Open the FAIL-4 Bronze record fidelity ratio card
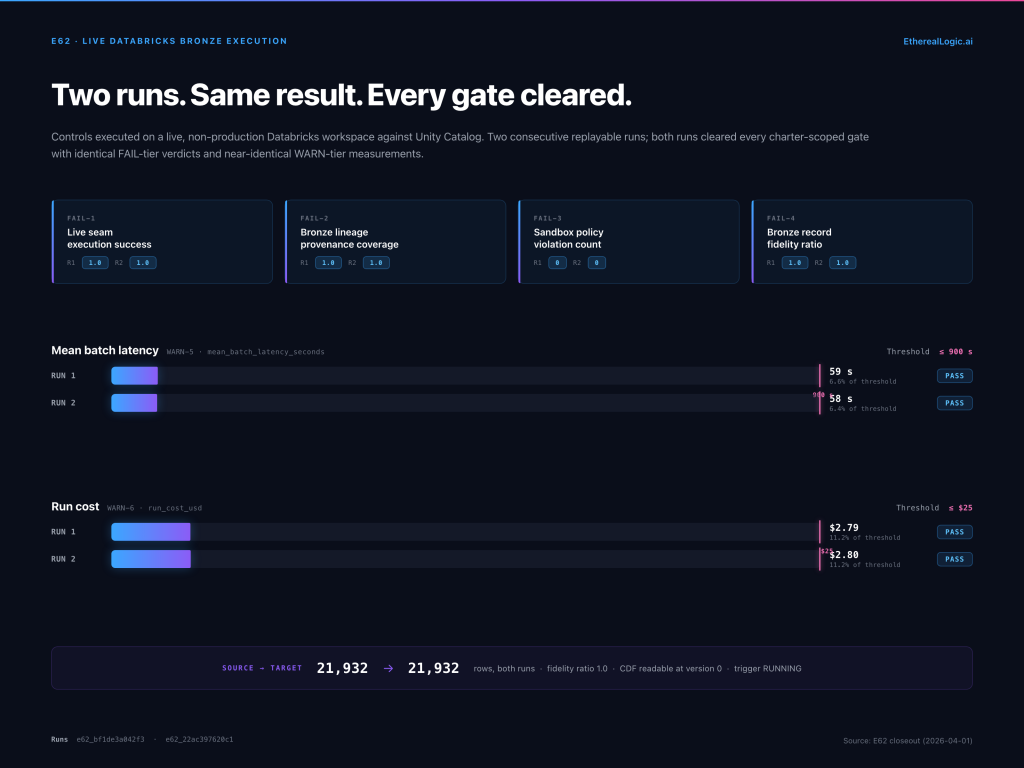Viewport: 1024px width, 768px height. click(x=862, y=241)
